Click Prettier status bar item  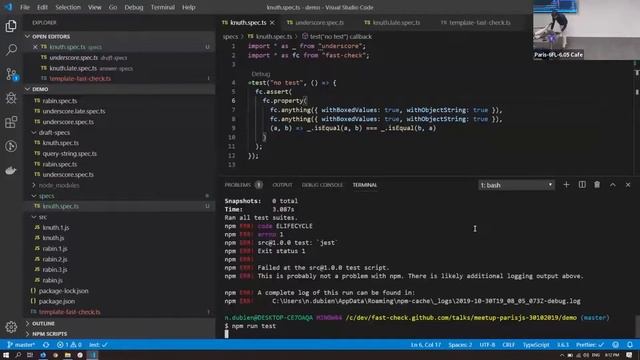tap(590, 345)
